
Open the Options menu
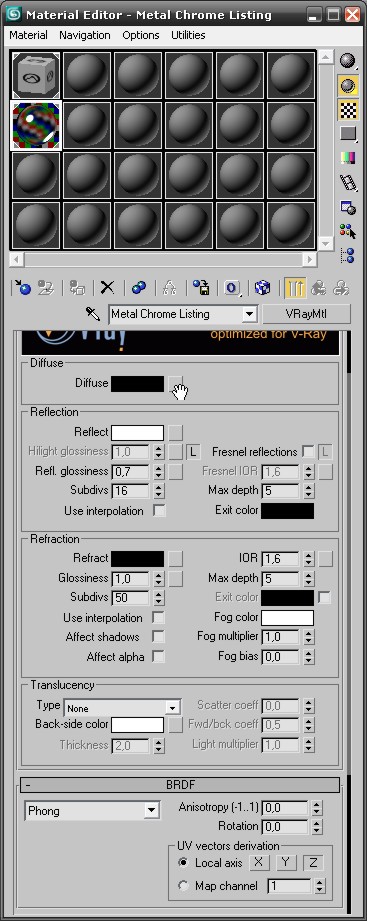pyautogui.click(x=141, y=35)
